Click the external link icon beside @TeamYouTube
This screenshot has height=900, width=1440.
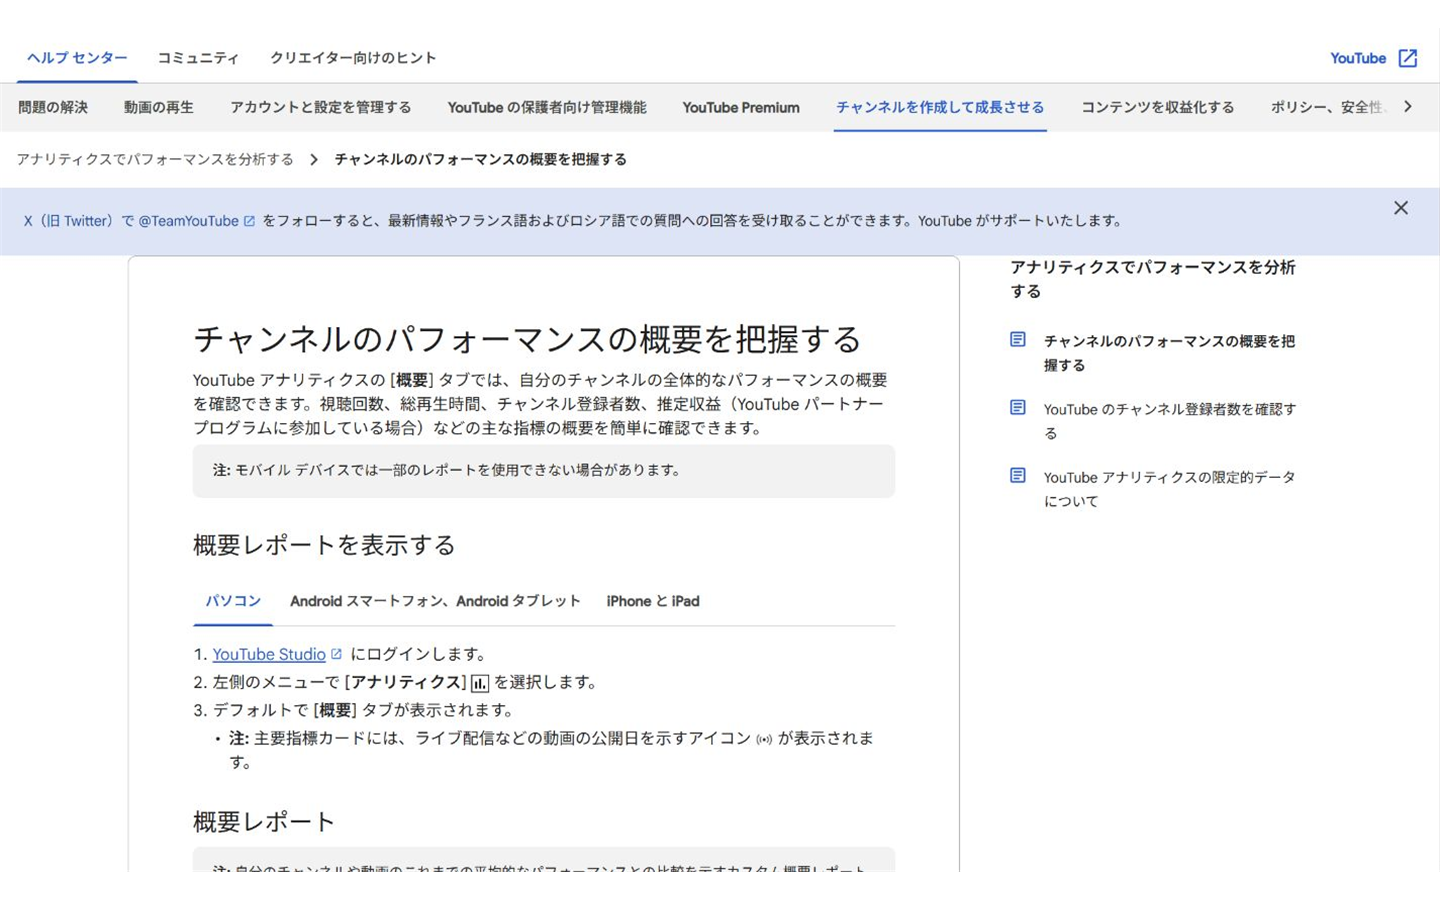[249, 221]
